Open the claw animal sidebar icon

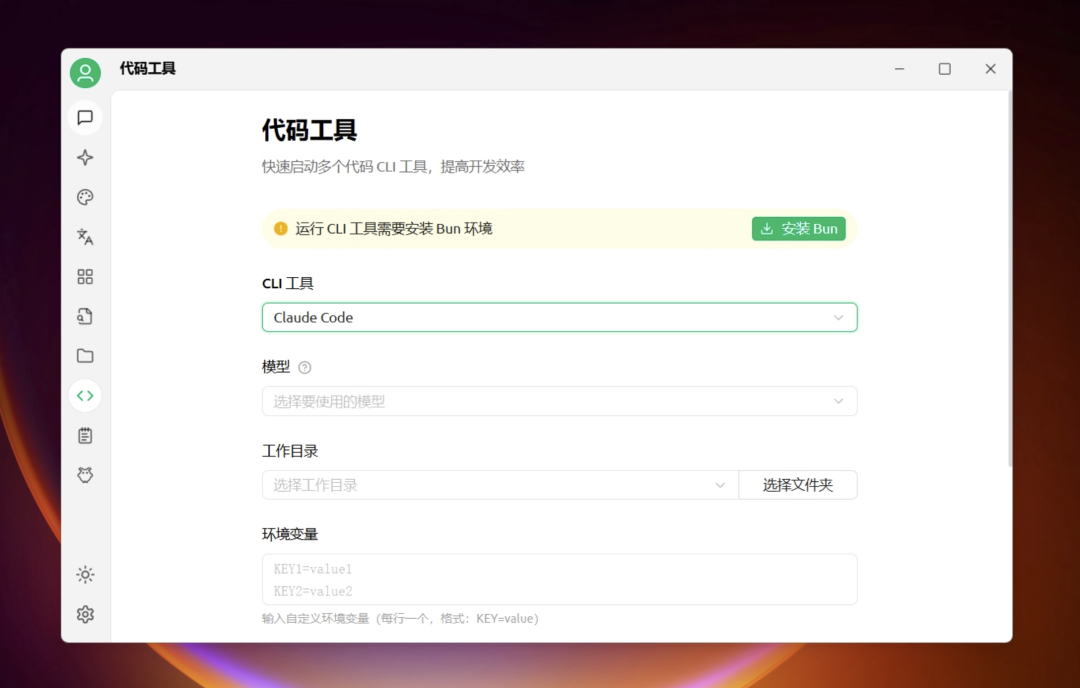click(x=85, y=475)
